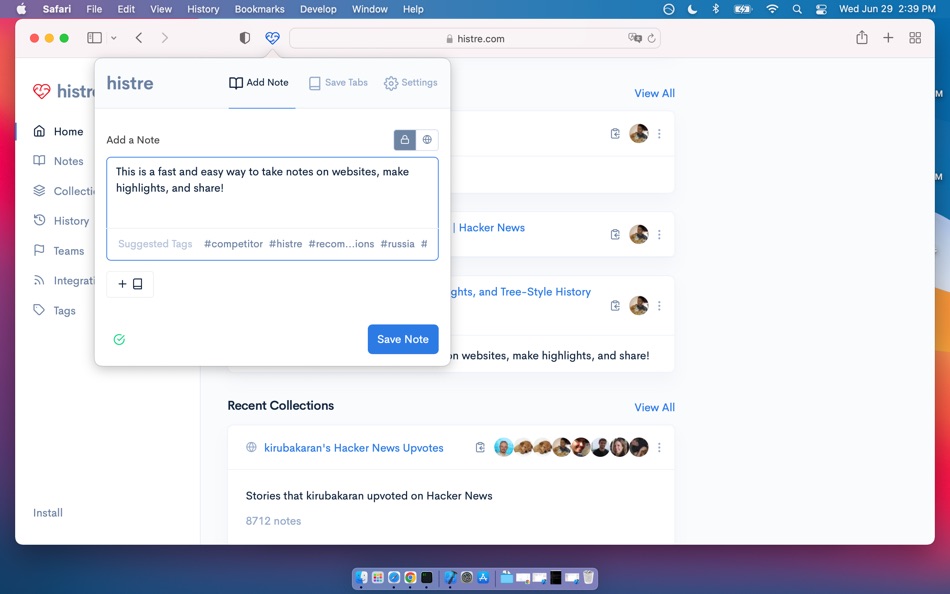Open the Settings tab in popup

(x=410, y=82)
